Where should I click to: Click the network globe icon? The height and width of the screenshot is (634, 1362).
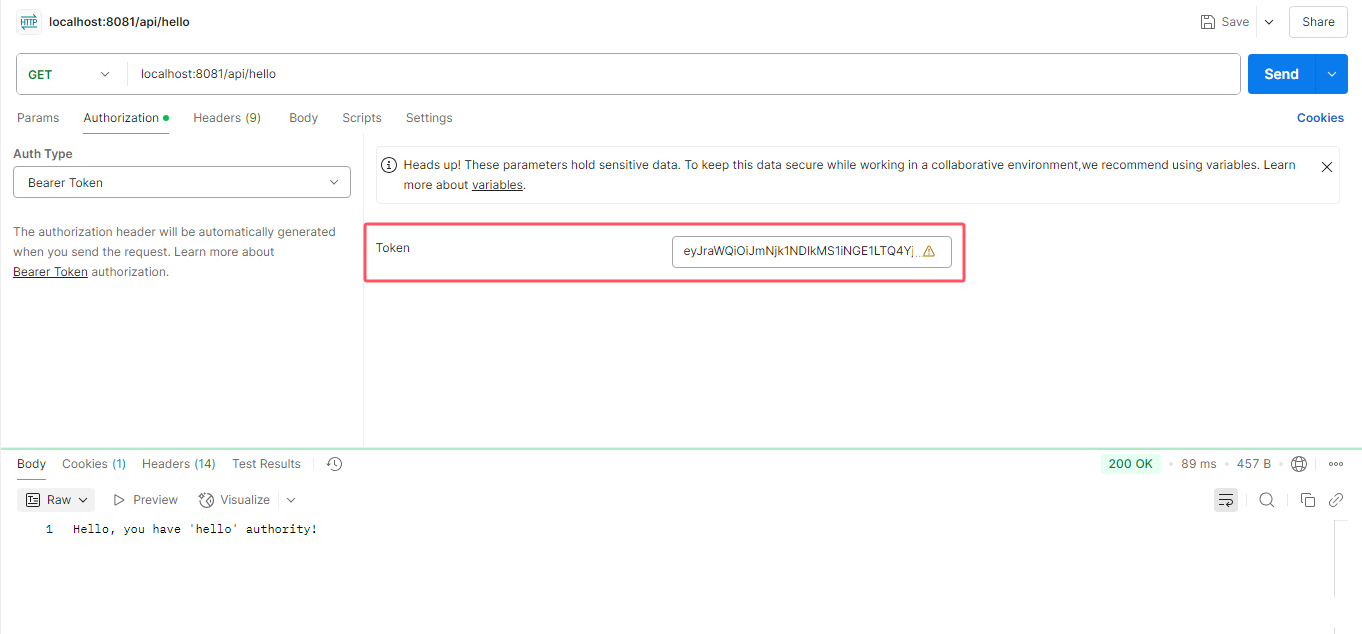[1299, 464]
